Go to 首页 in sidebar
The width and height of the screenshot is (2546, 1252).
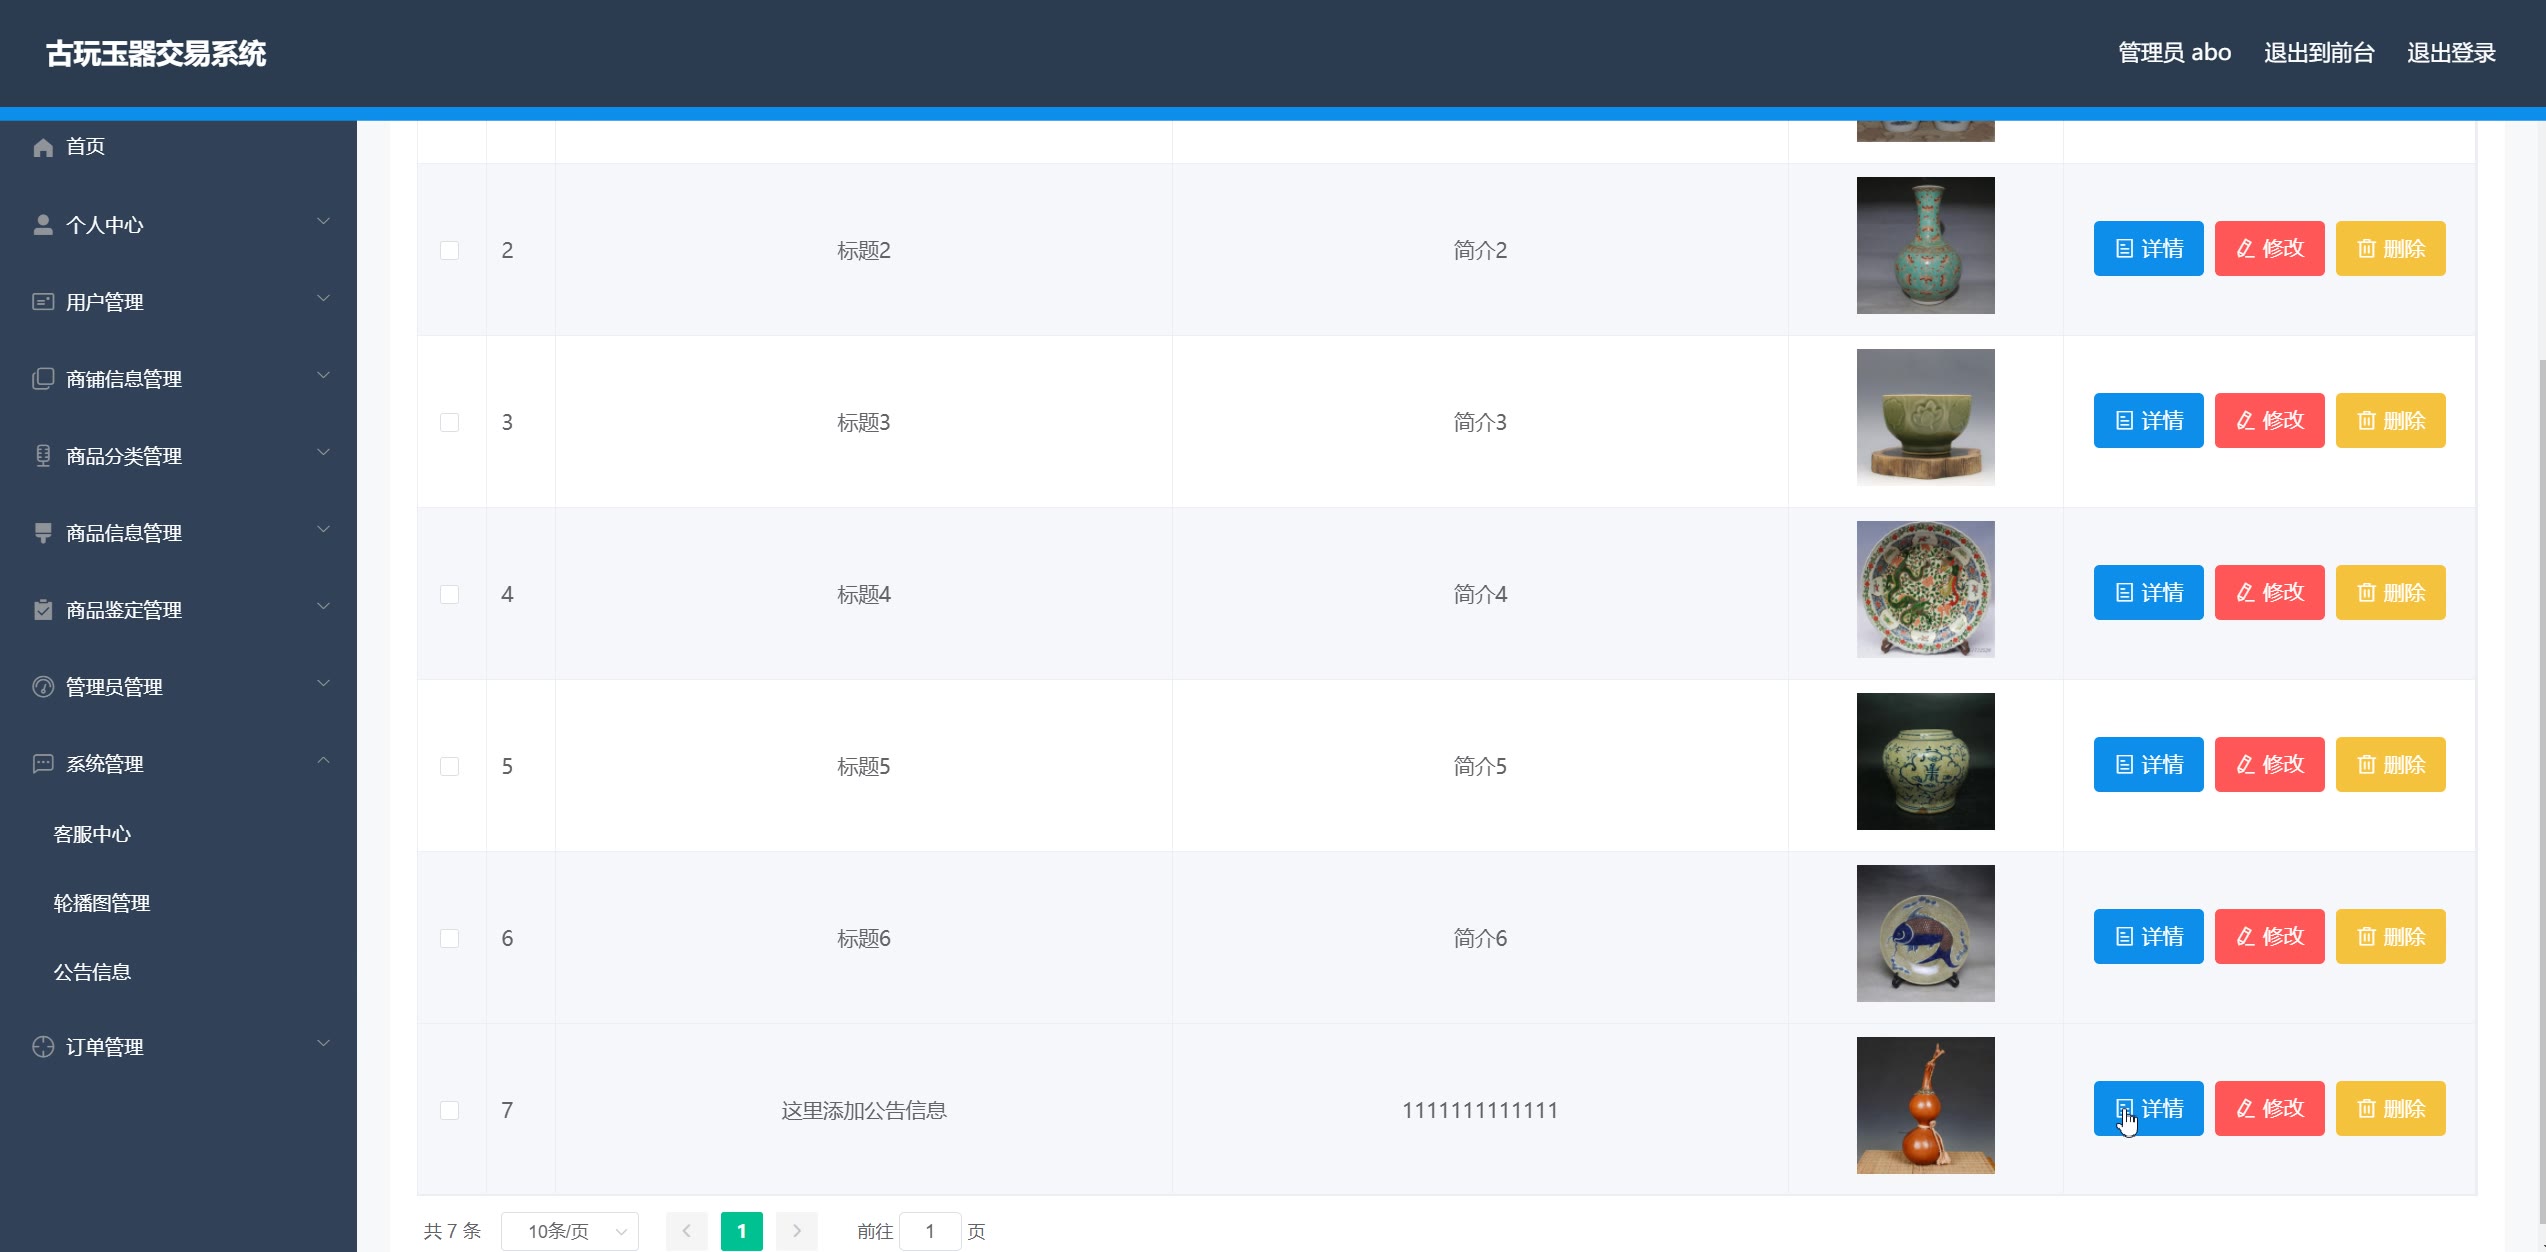(x=85, y=147)
